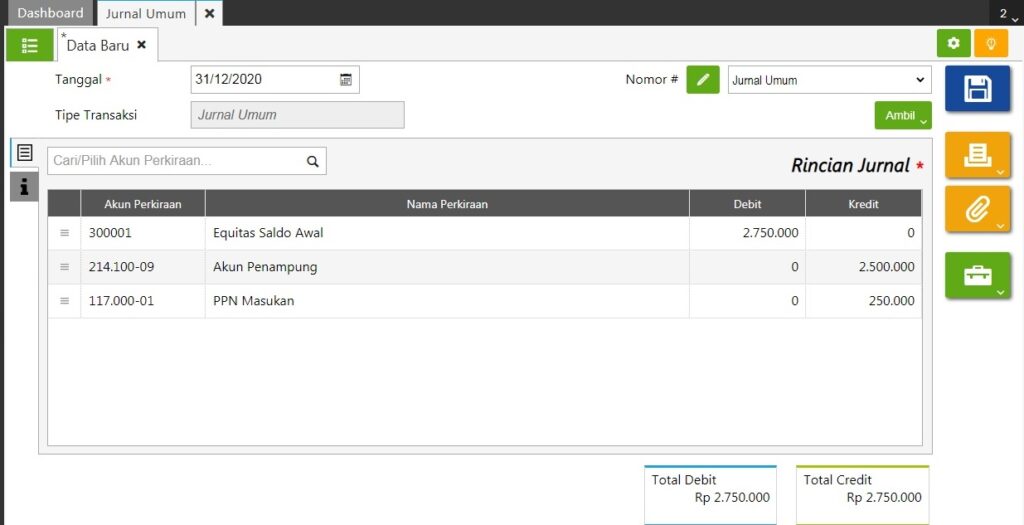1024x525 pixels.
Task: Open the orange Print button
Action: click(x=977, y=155)
